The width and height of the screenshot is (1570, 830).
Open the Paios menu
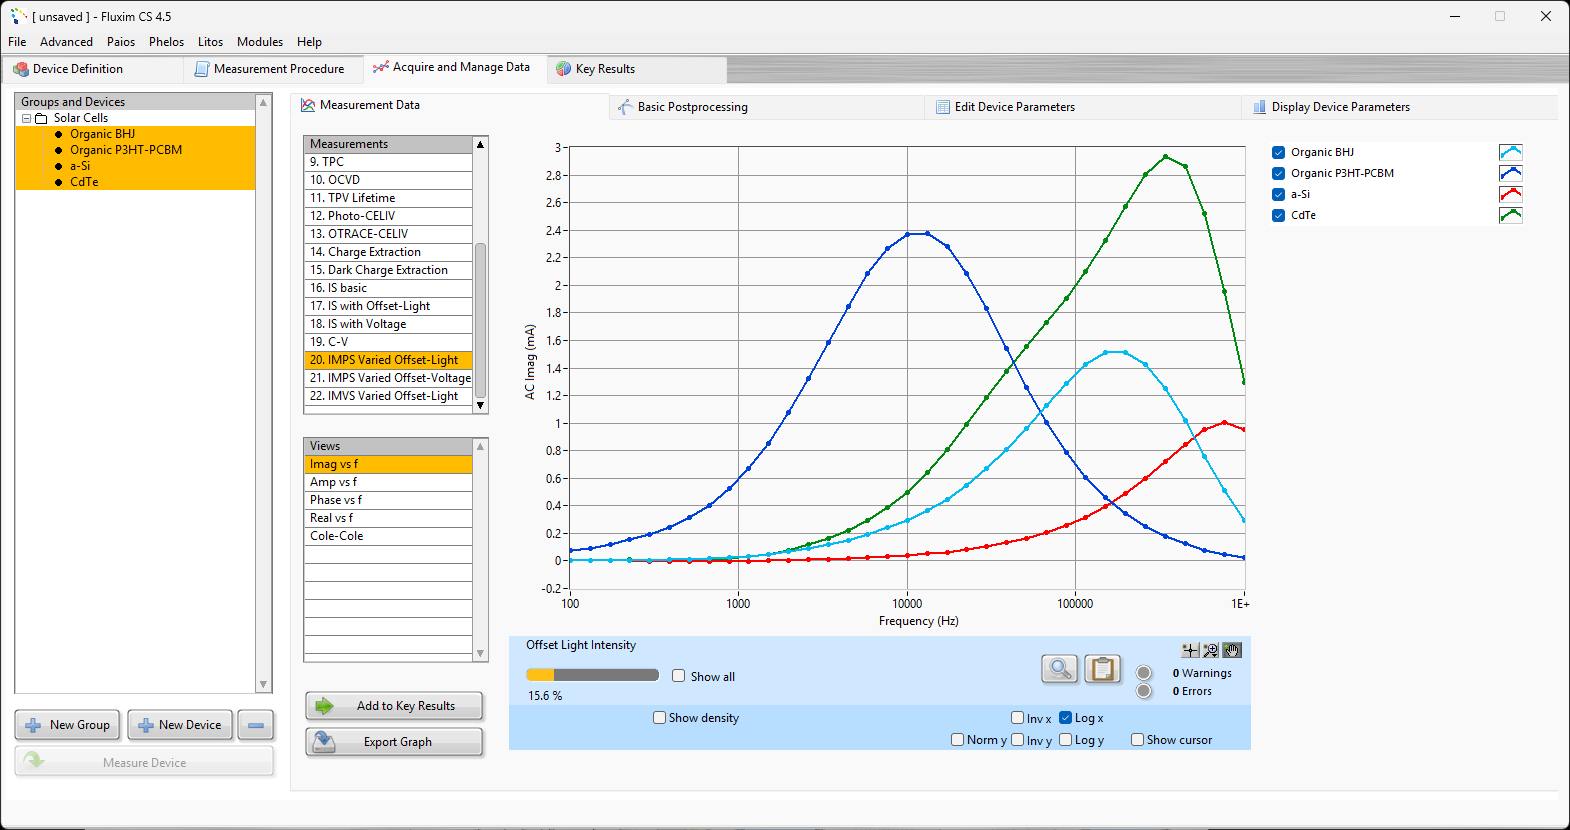pyautogui.click(x=121, y=42)
